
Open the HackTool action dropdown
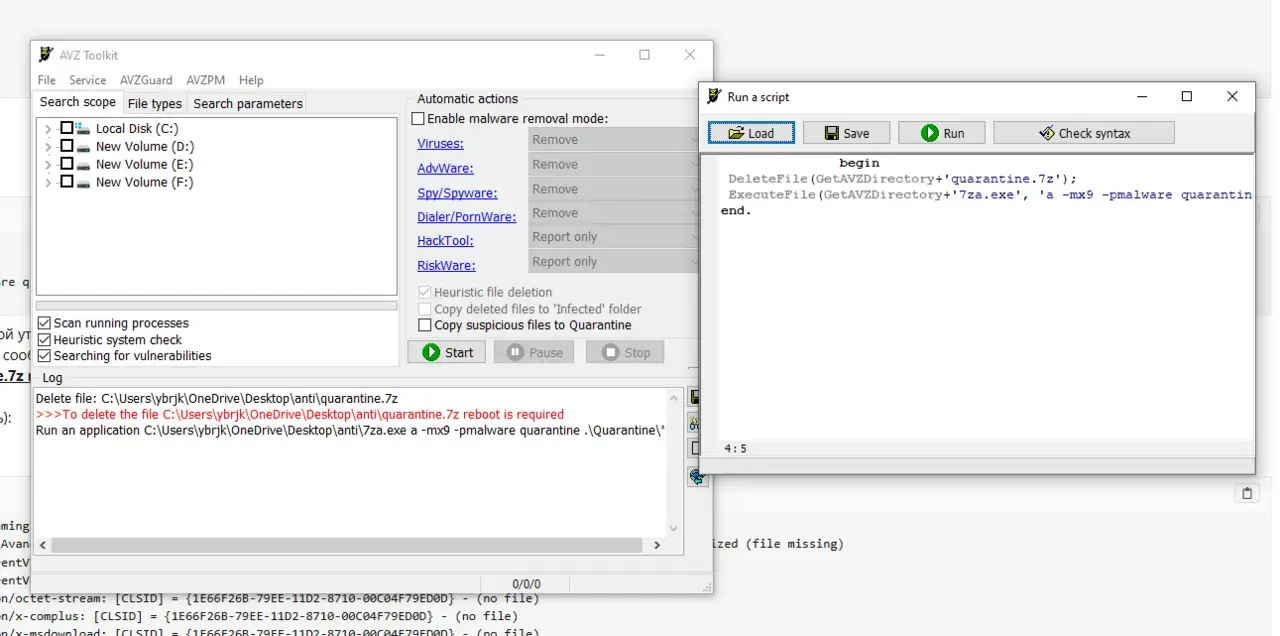613,237
